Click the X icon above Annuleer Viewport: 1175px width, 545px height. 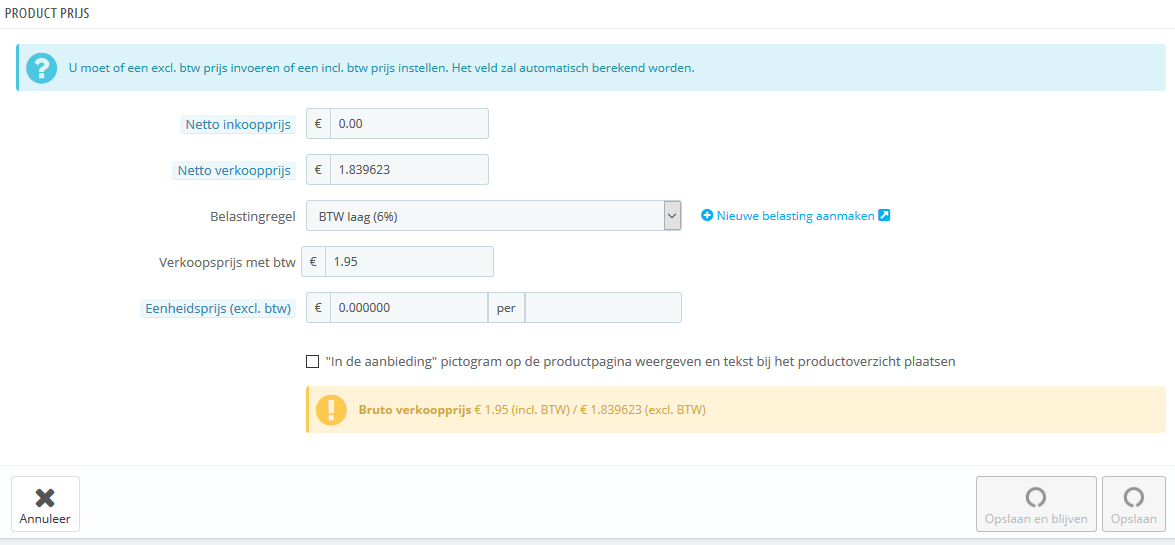45,498
